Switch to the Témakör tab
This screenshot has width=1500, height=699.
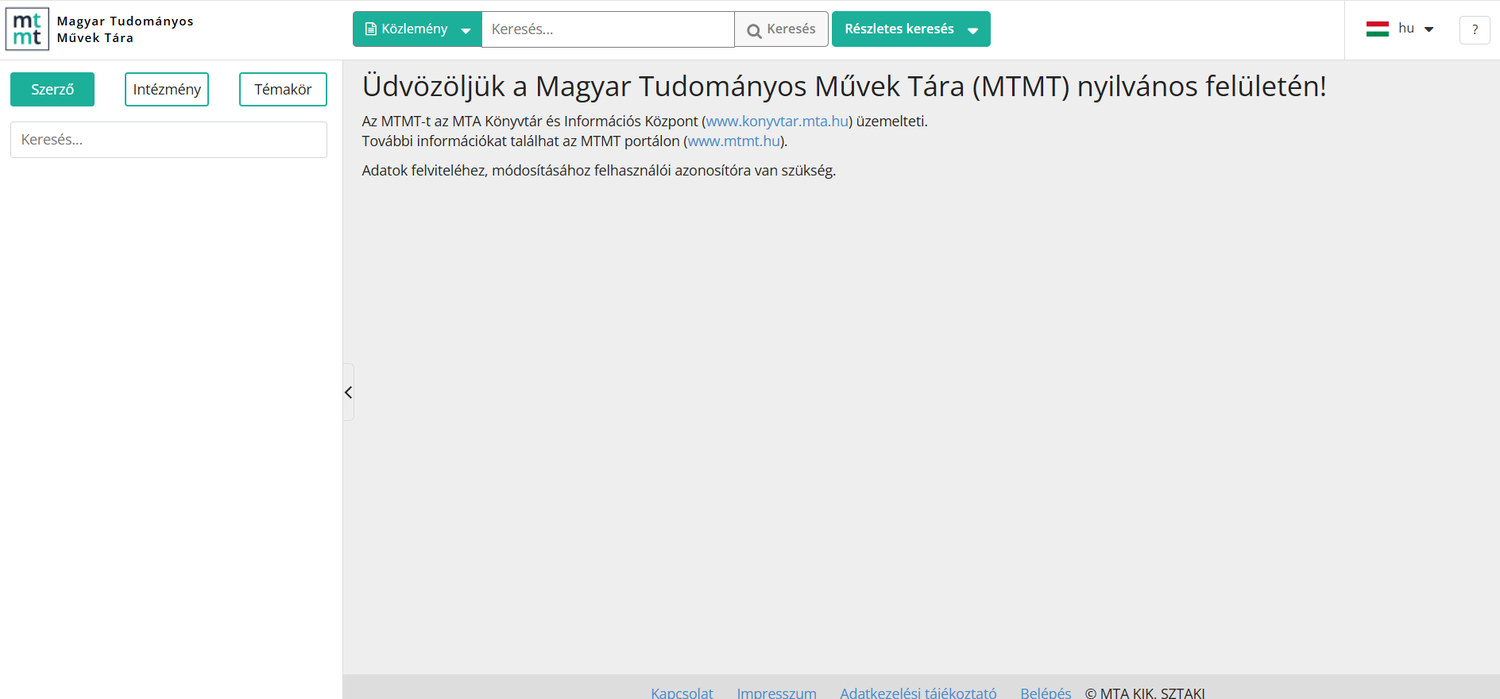coord(283,89)
